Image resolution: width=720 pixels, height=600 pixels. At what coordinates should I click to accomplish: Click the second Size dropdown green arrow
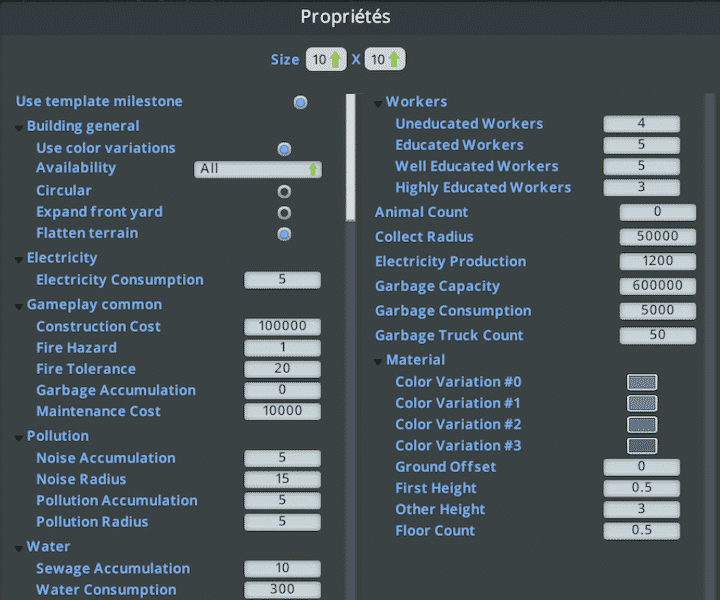[394, 60]
